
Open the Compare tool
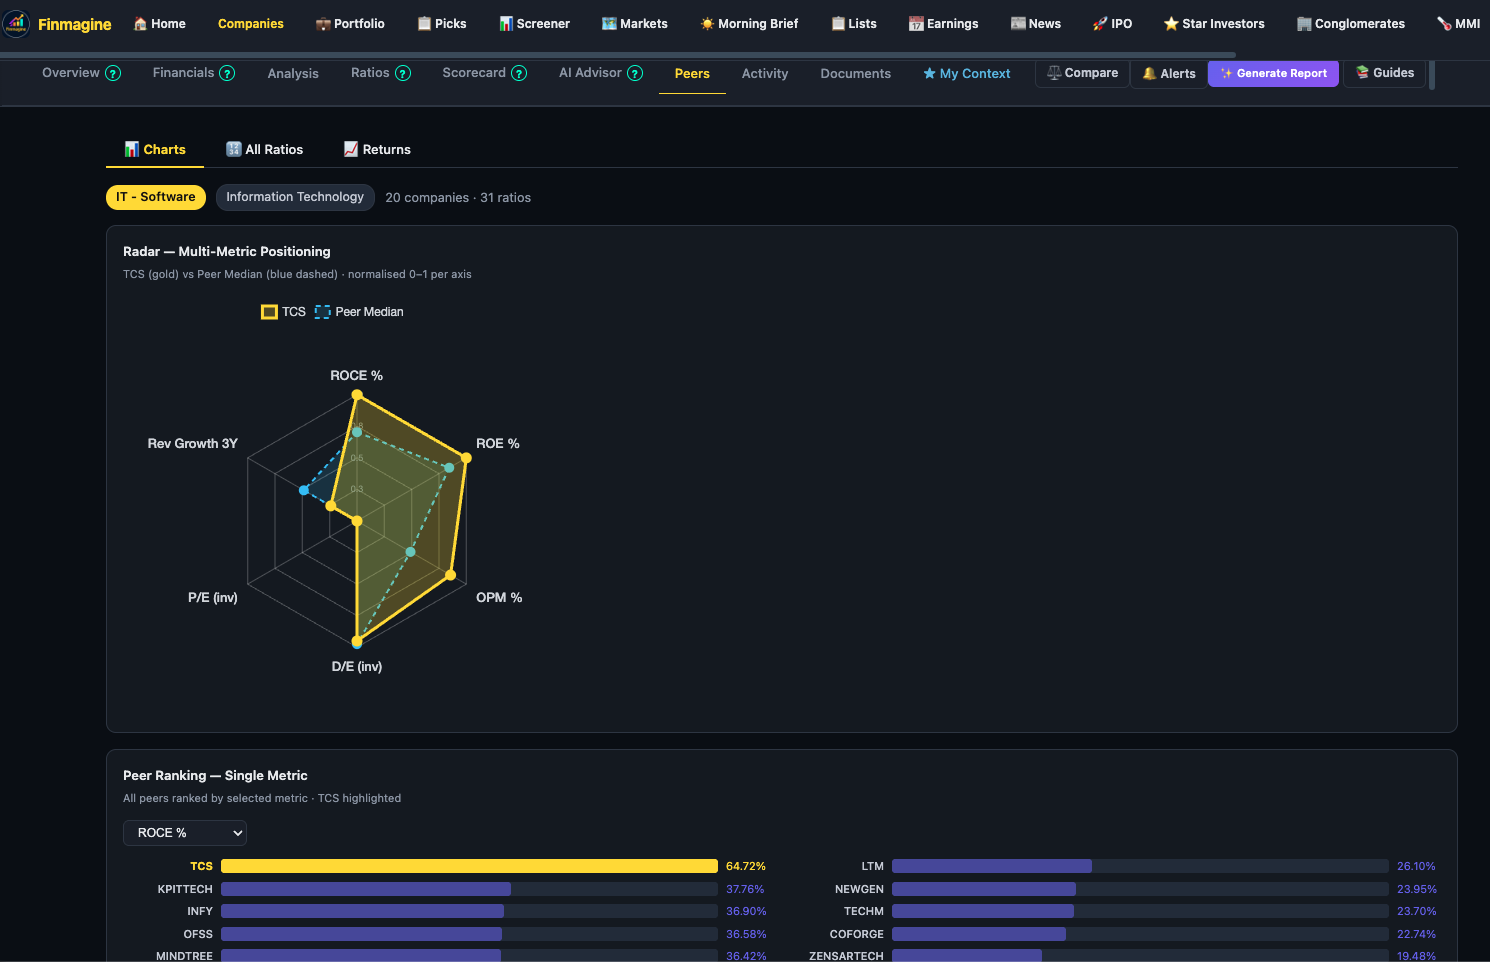click(x=1081, y=73)
